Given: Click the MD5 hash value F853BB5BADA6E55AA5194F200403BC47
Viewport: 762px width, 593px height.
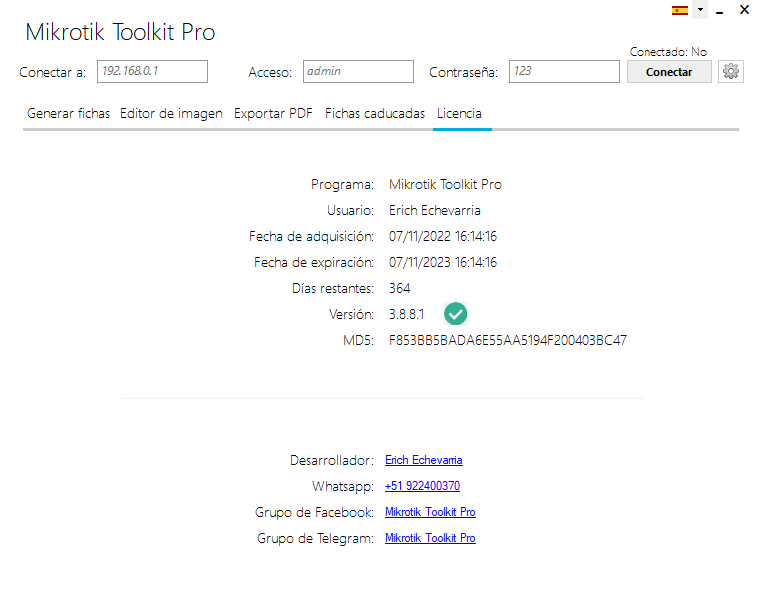Looking at the screenshot, I should pos(507,340).
